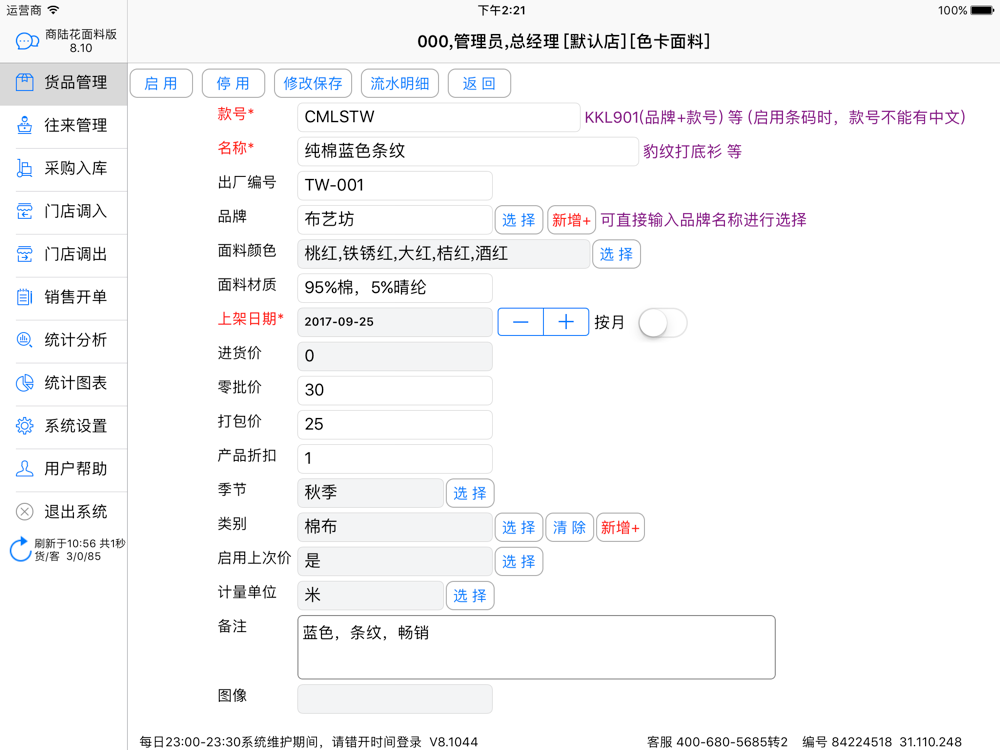Open 品牌 chooser via 选择
The width and height of the screenshot is (1000, 750).
click(518, 220)
